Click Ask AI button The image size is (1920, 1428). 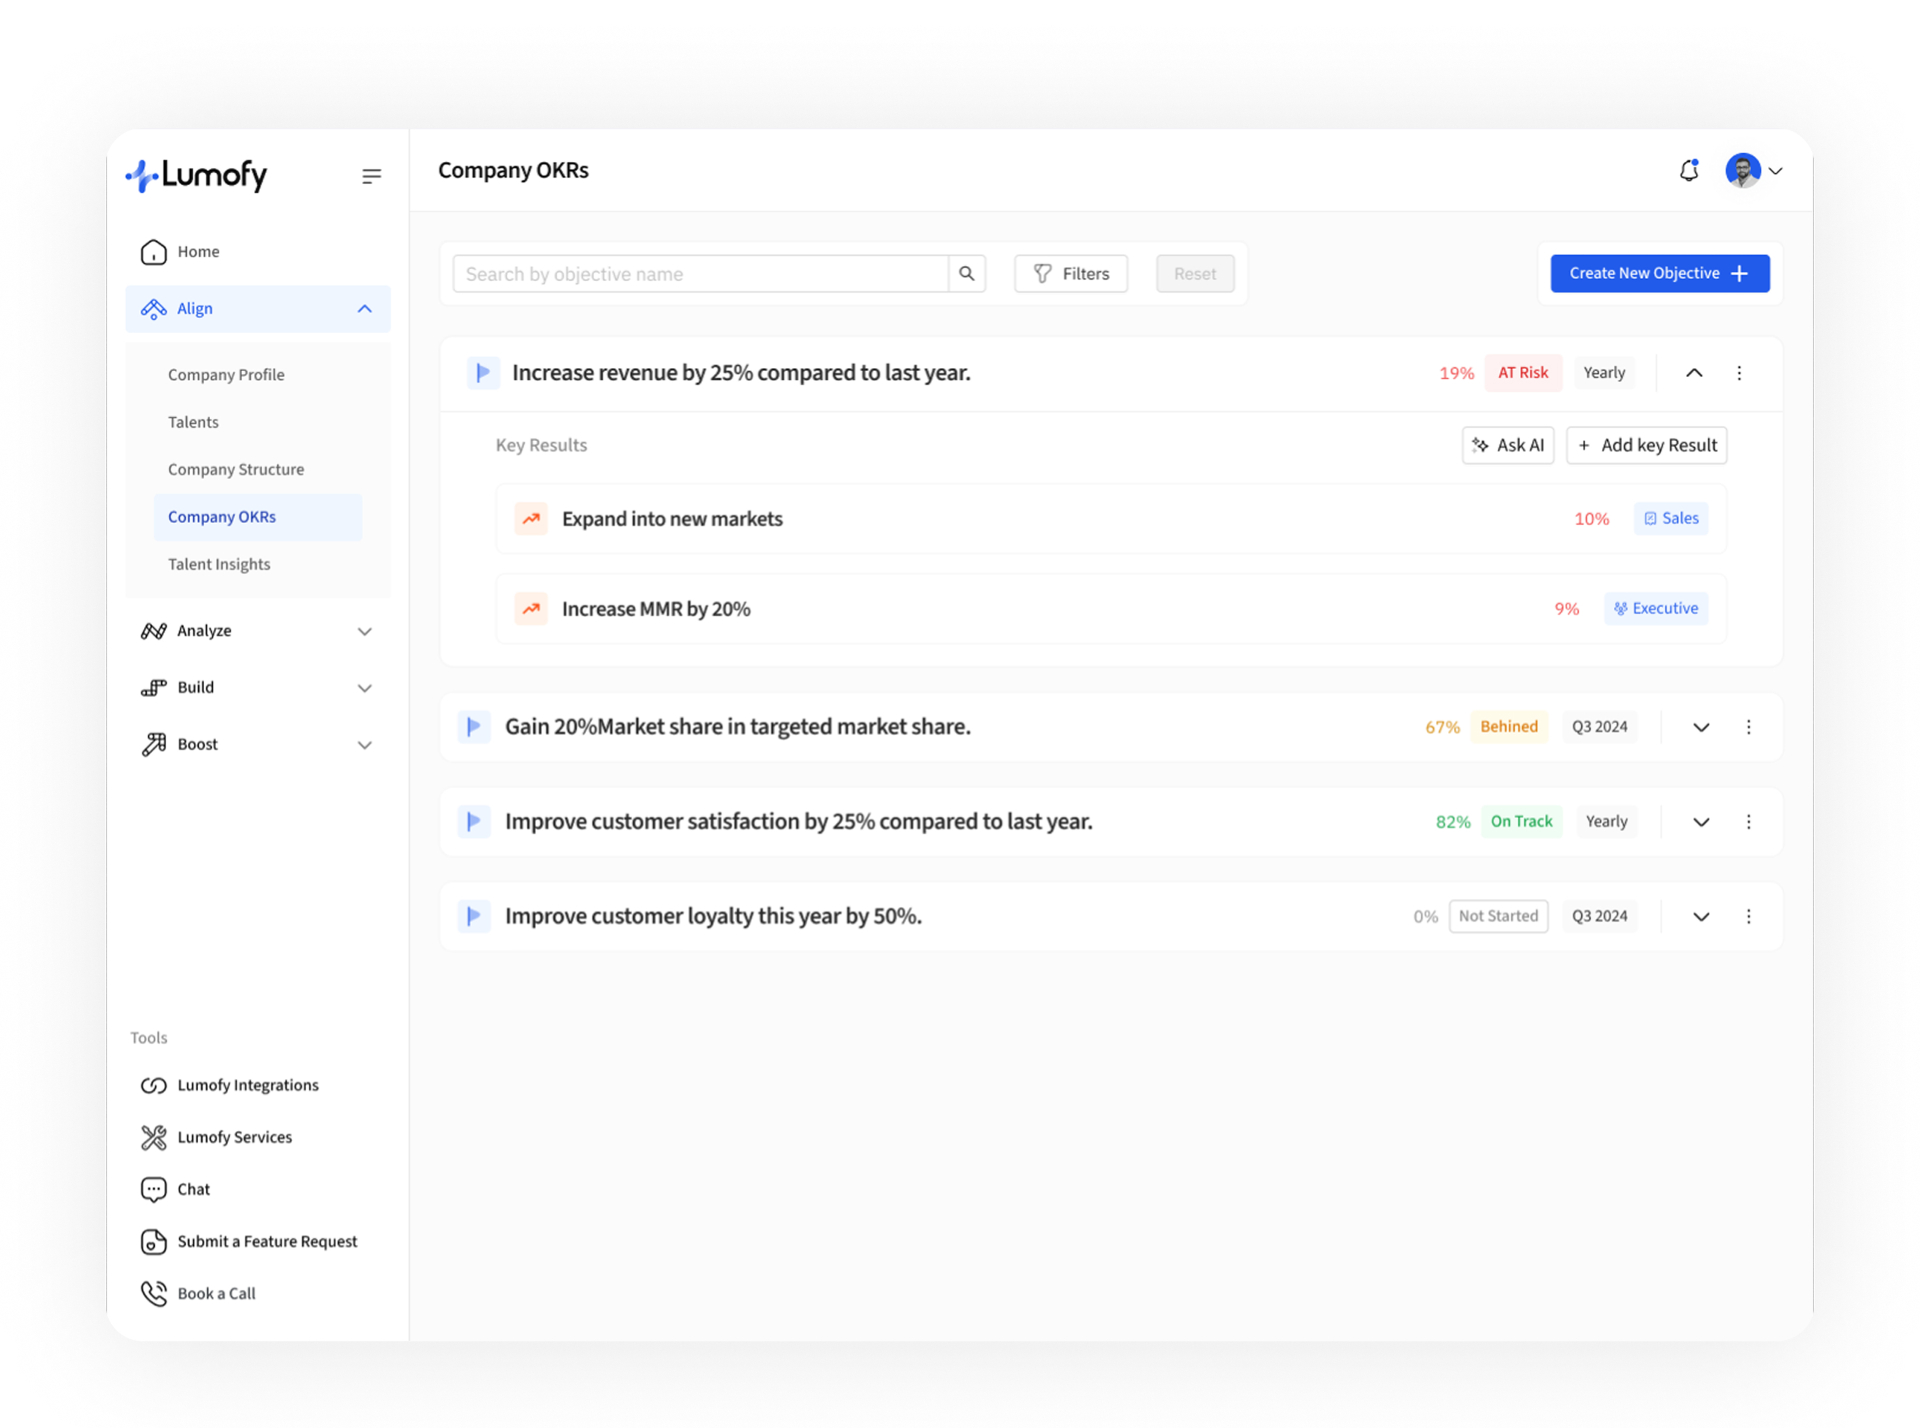click(1508, 445)
